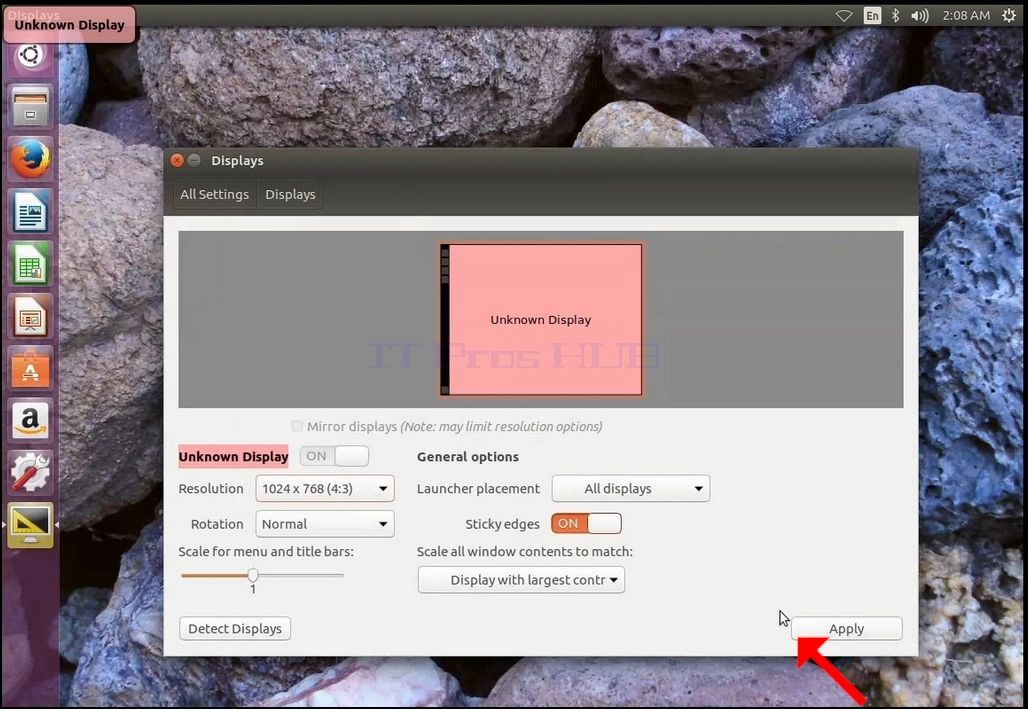Minimize the Displays window
1028x709 pixels.
pos(194,160)
